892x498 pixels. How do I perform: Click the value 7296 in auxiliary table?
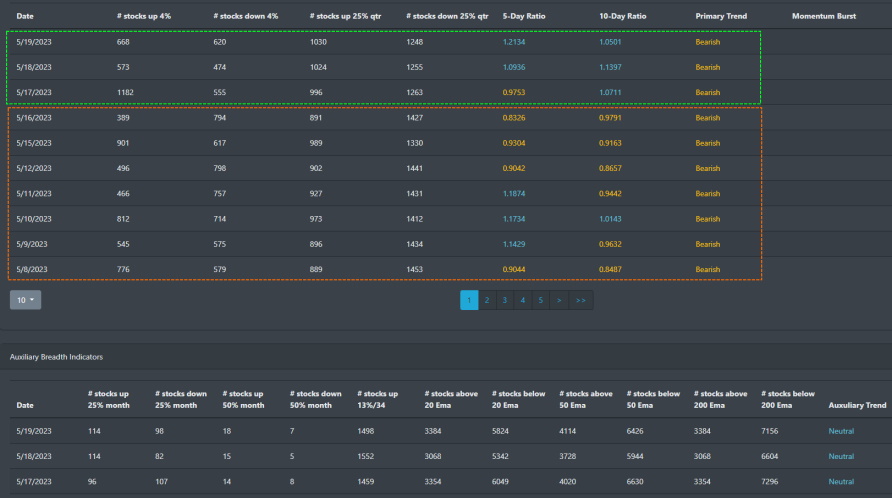click(x=770, y=481)
